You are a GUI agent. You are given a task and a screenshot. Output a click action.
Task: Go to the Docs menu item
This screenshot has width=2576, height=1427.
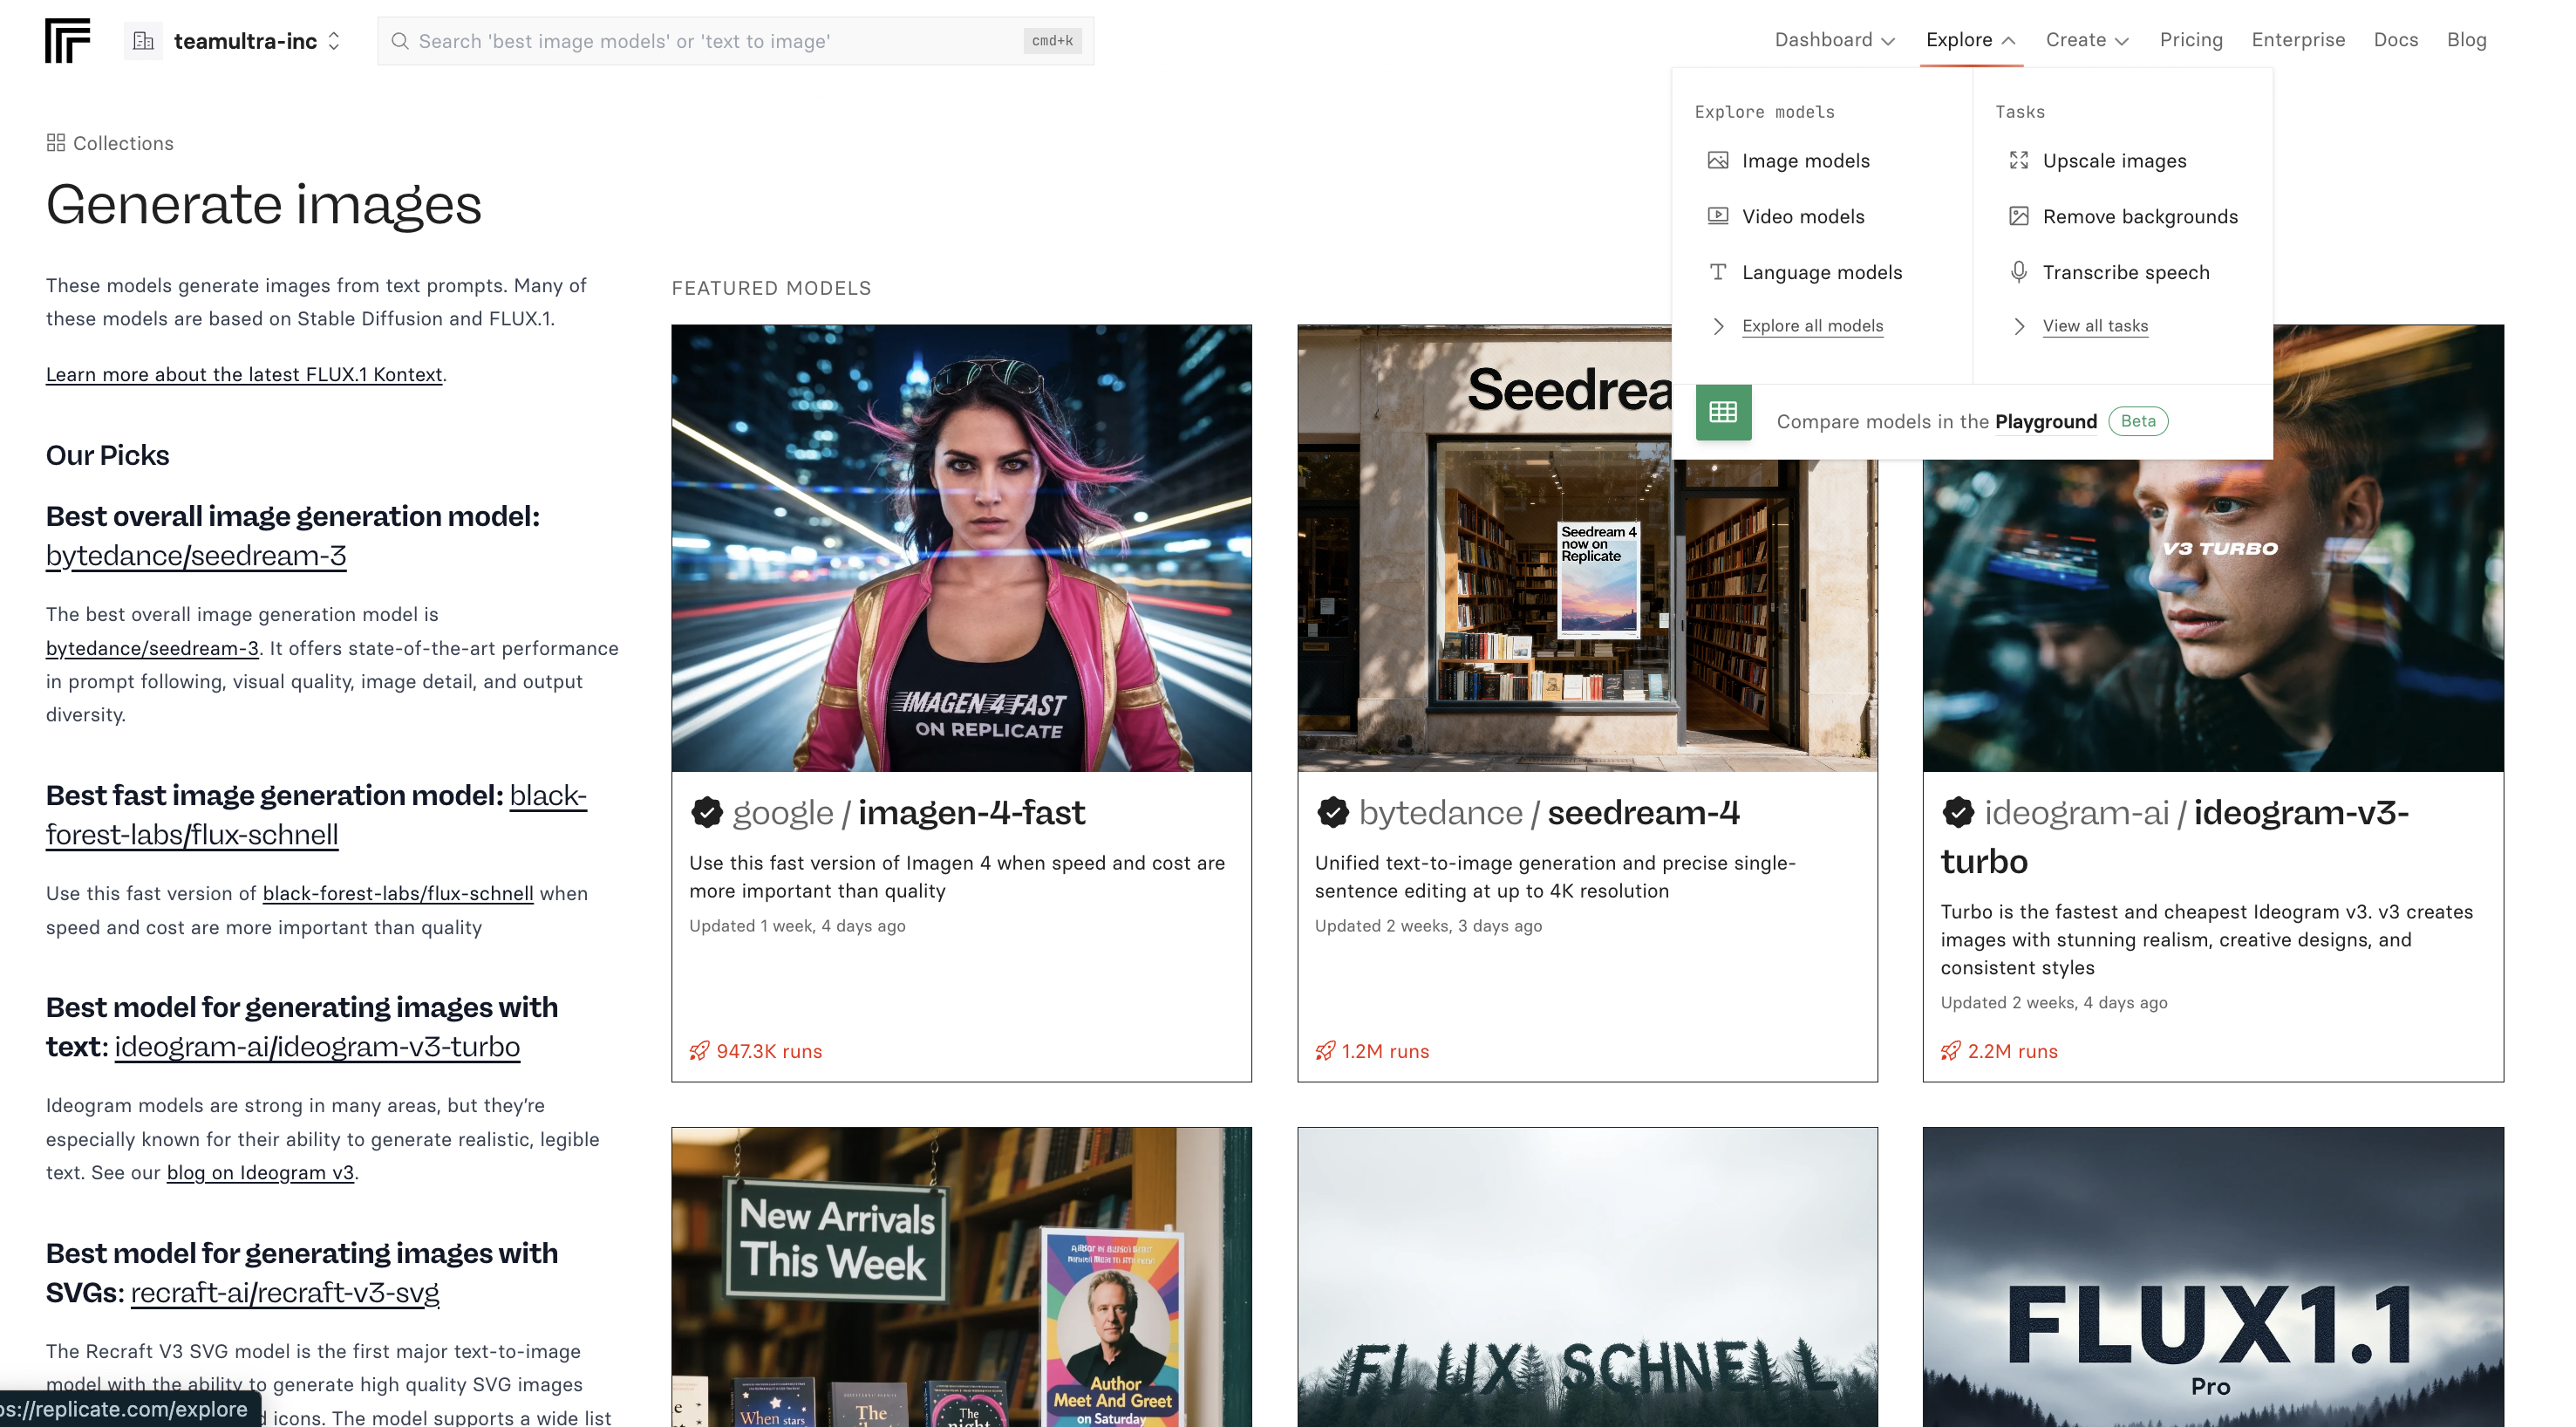[2395, 40]
